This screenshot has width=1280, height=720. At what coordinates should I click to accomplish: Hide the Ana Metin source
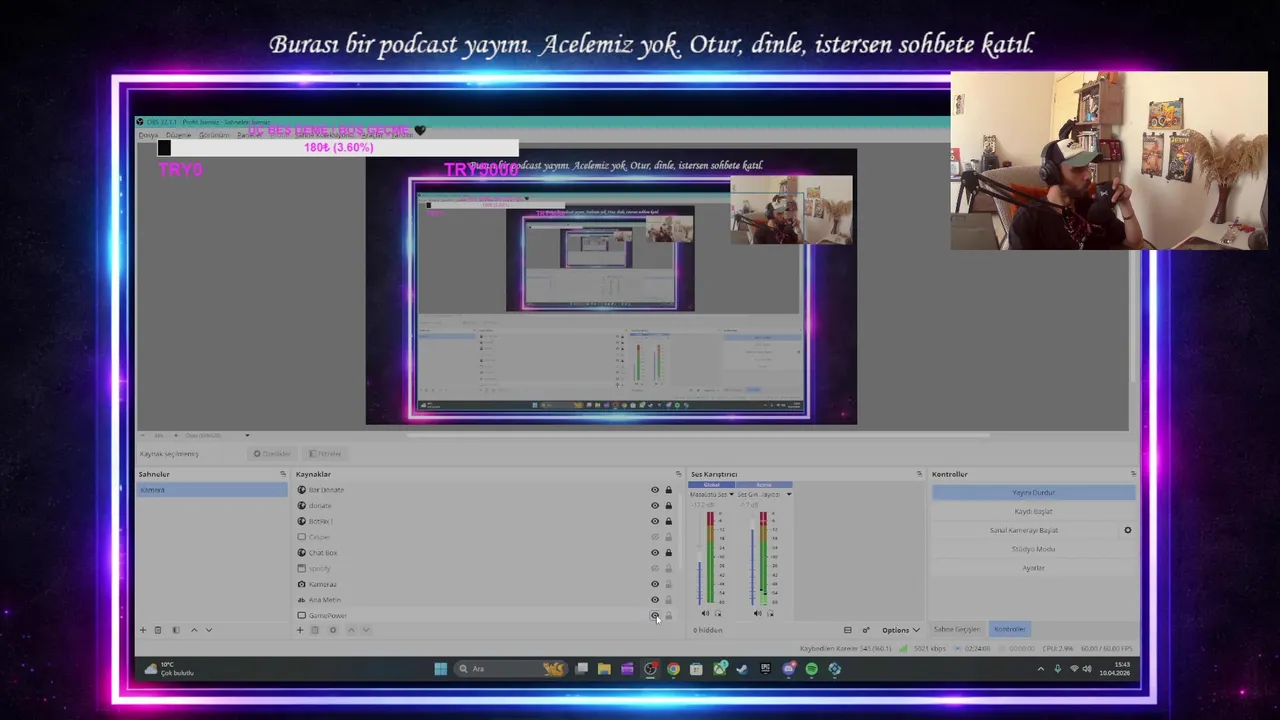(x=655, y=600)
